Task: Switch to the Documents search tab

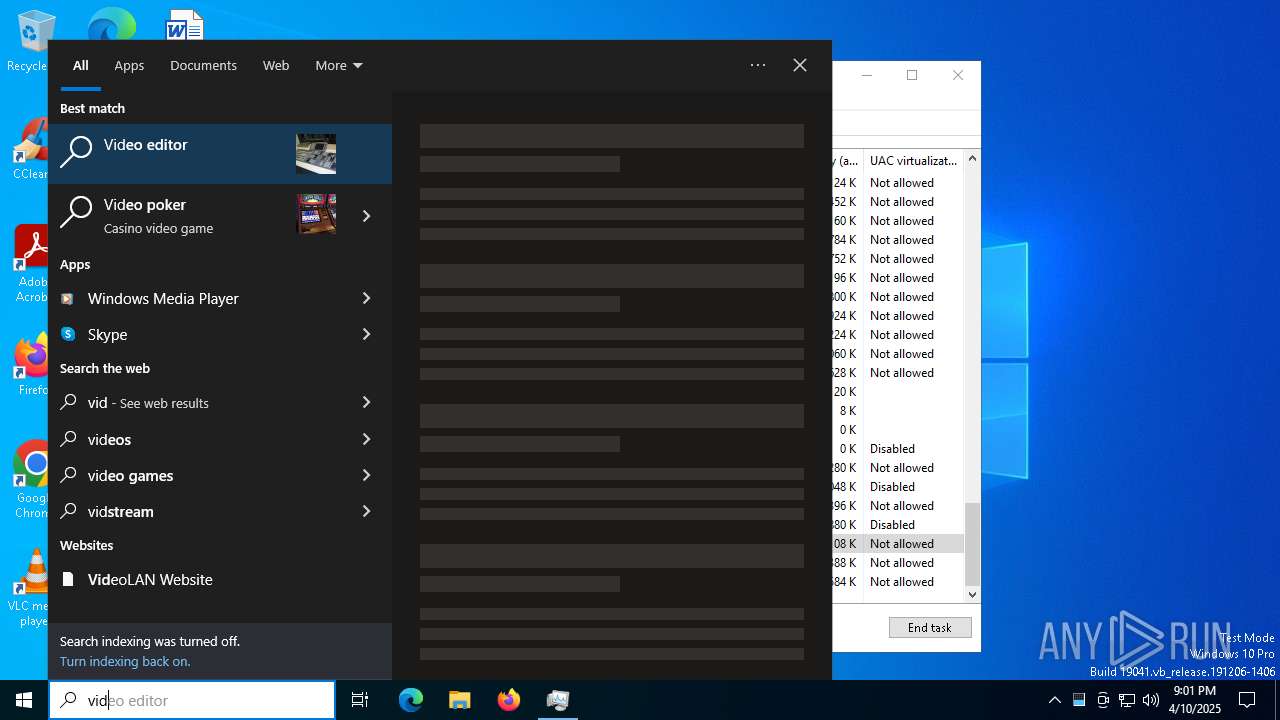Action: (203, 65)
